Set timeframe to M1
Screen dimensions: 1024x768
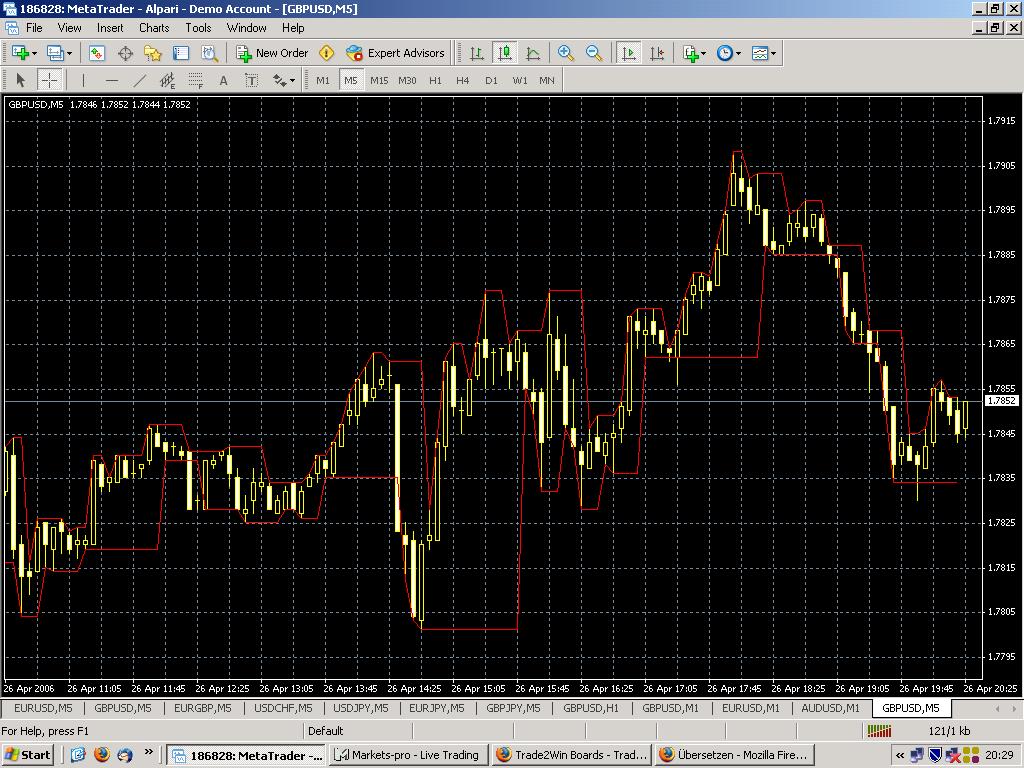pyautogui.click(x=323, y=80)
